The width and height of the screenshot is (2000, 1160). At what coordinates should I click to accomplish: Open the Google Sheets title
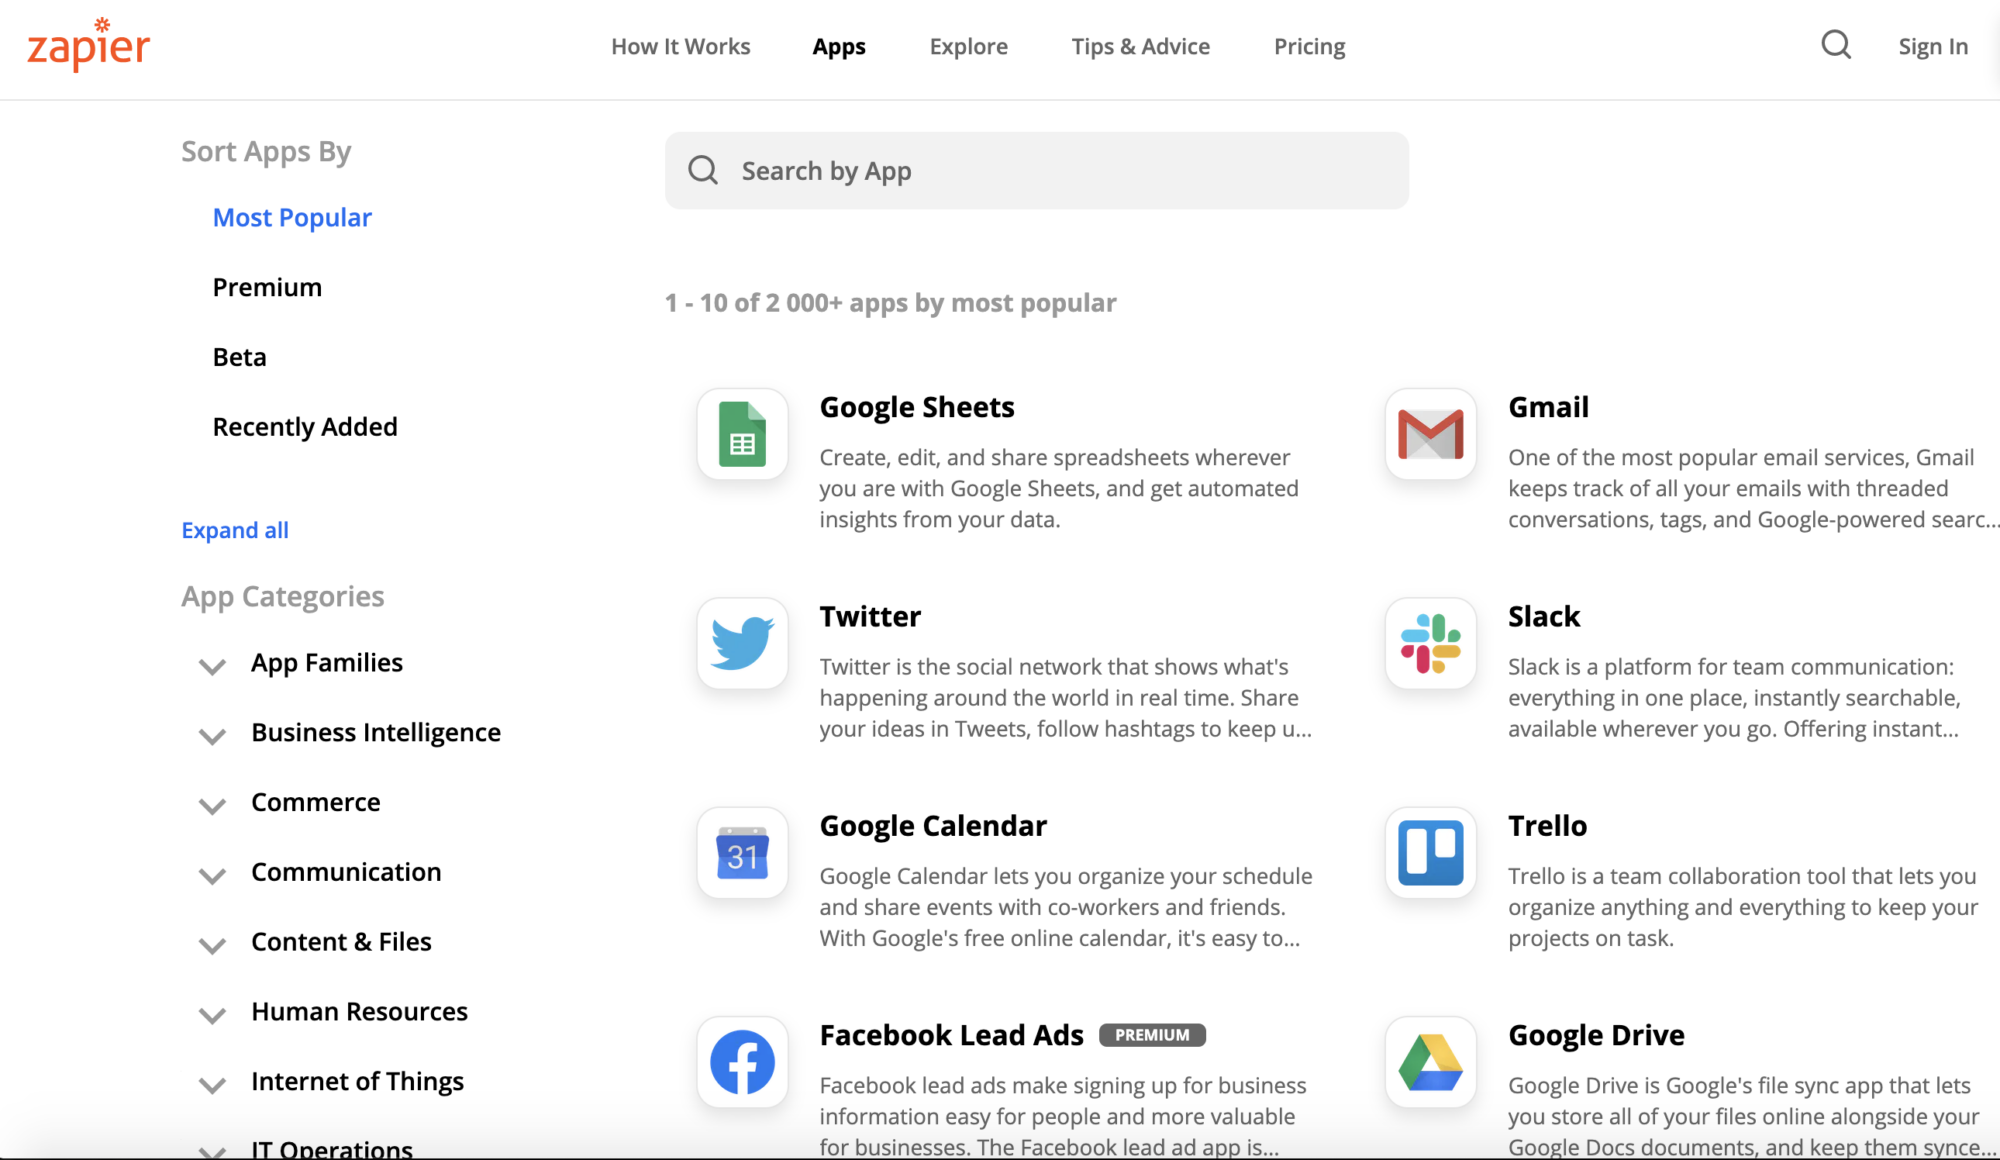[x=917, y=407]
